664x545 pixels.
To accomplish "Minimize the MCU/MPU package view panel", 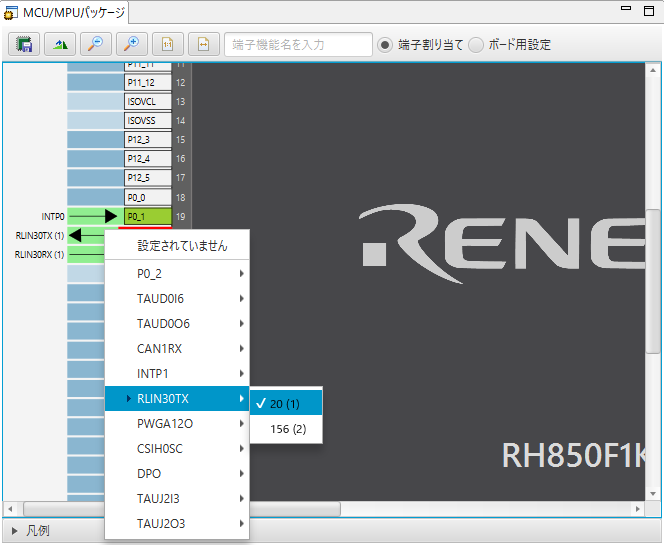I will click(x=626, y=8).
